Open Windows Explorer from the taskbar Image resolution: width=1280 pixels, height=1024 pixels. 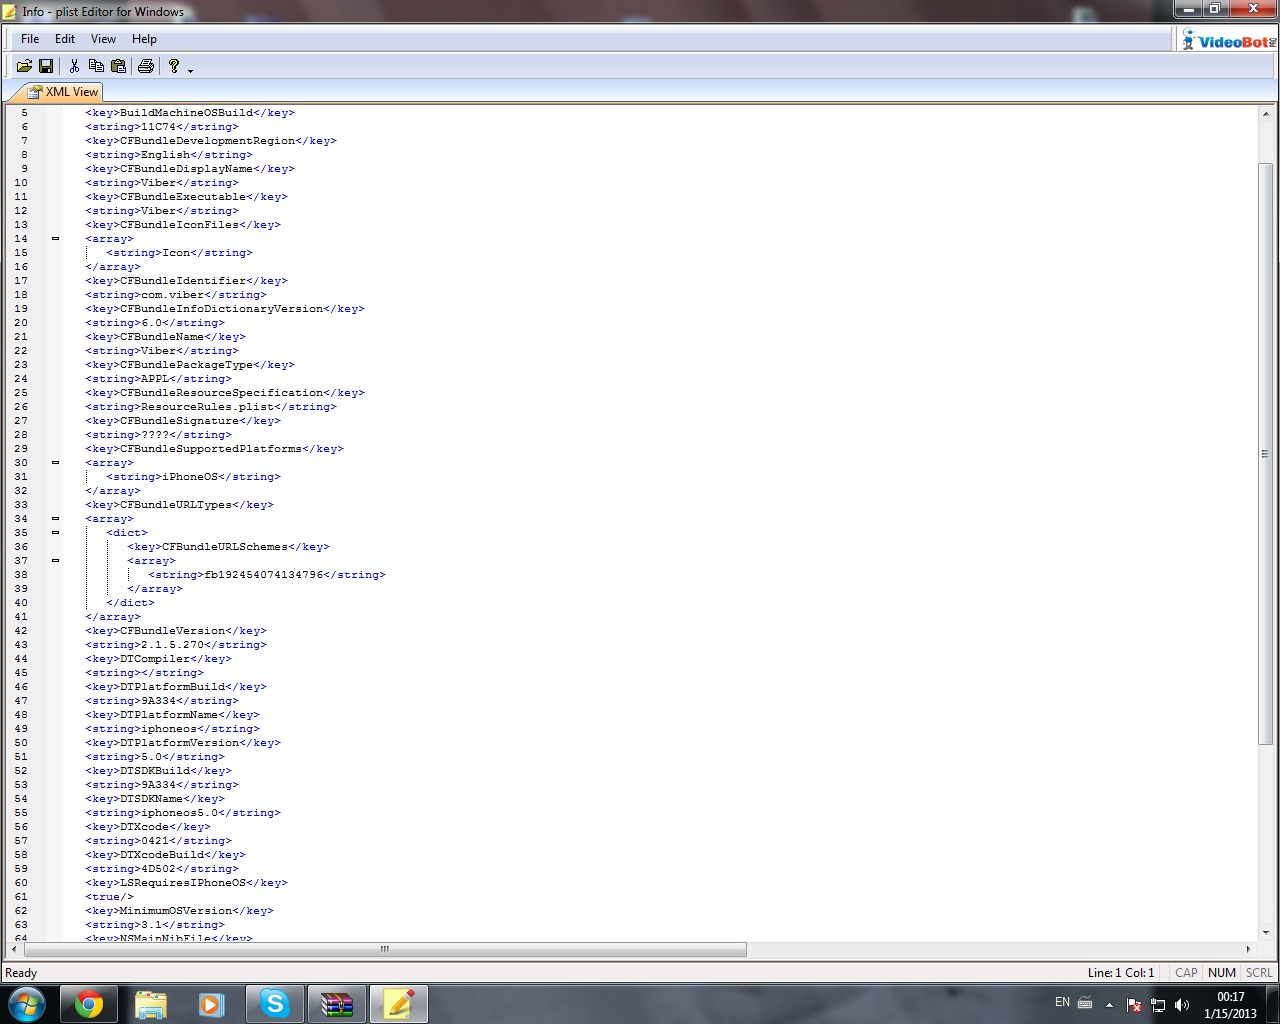[x=151, y=1004]
